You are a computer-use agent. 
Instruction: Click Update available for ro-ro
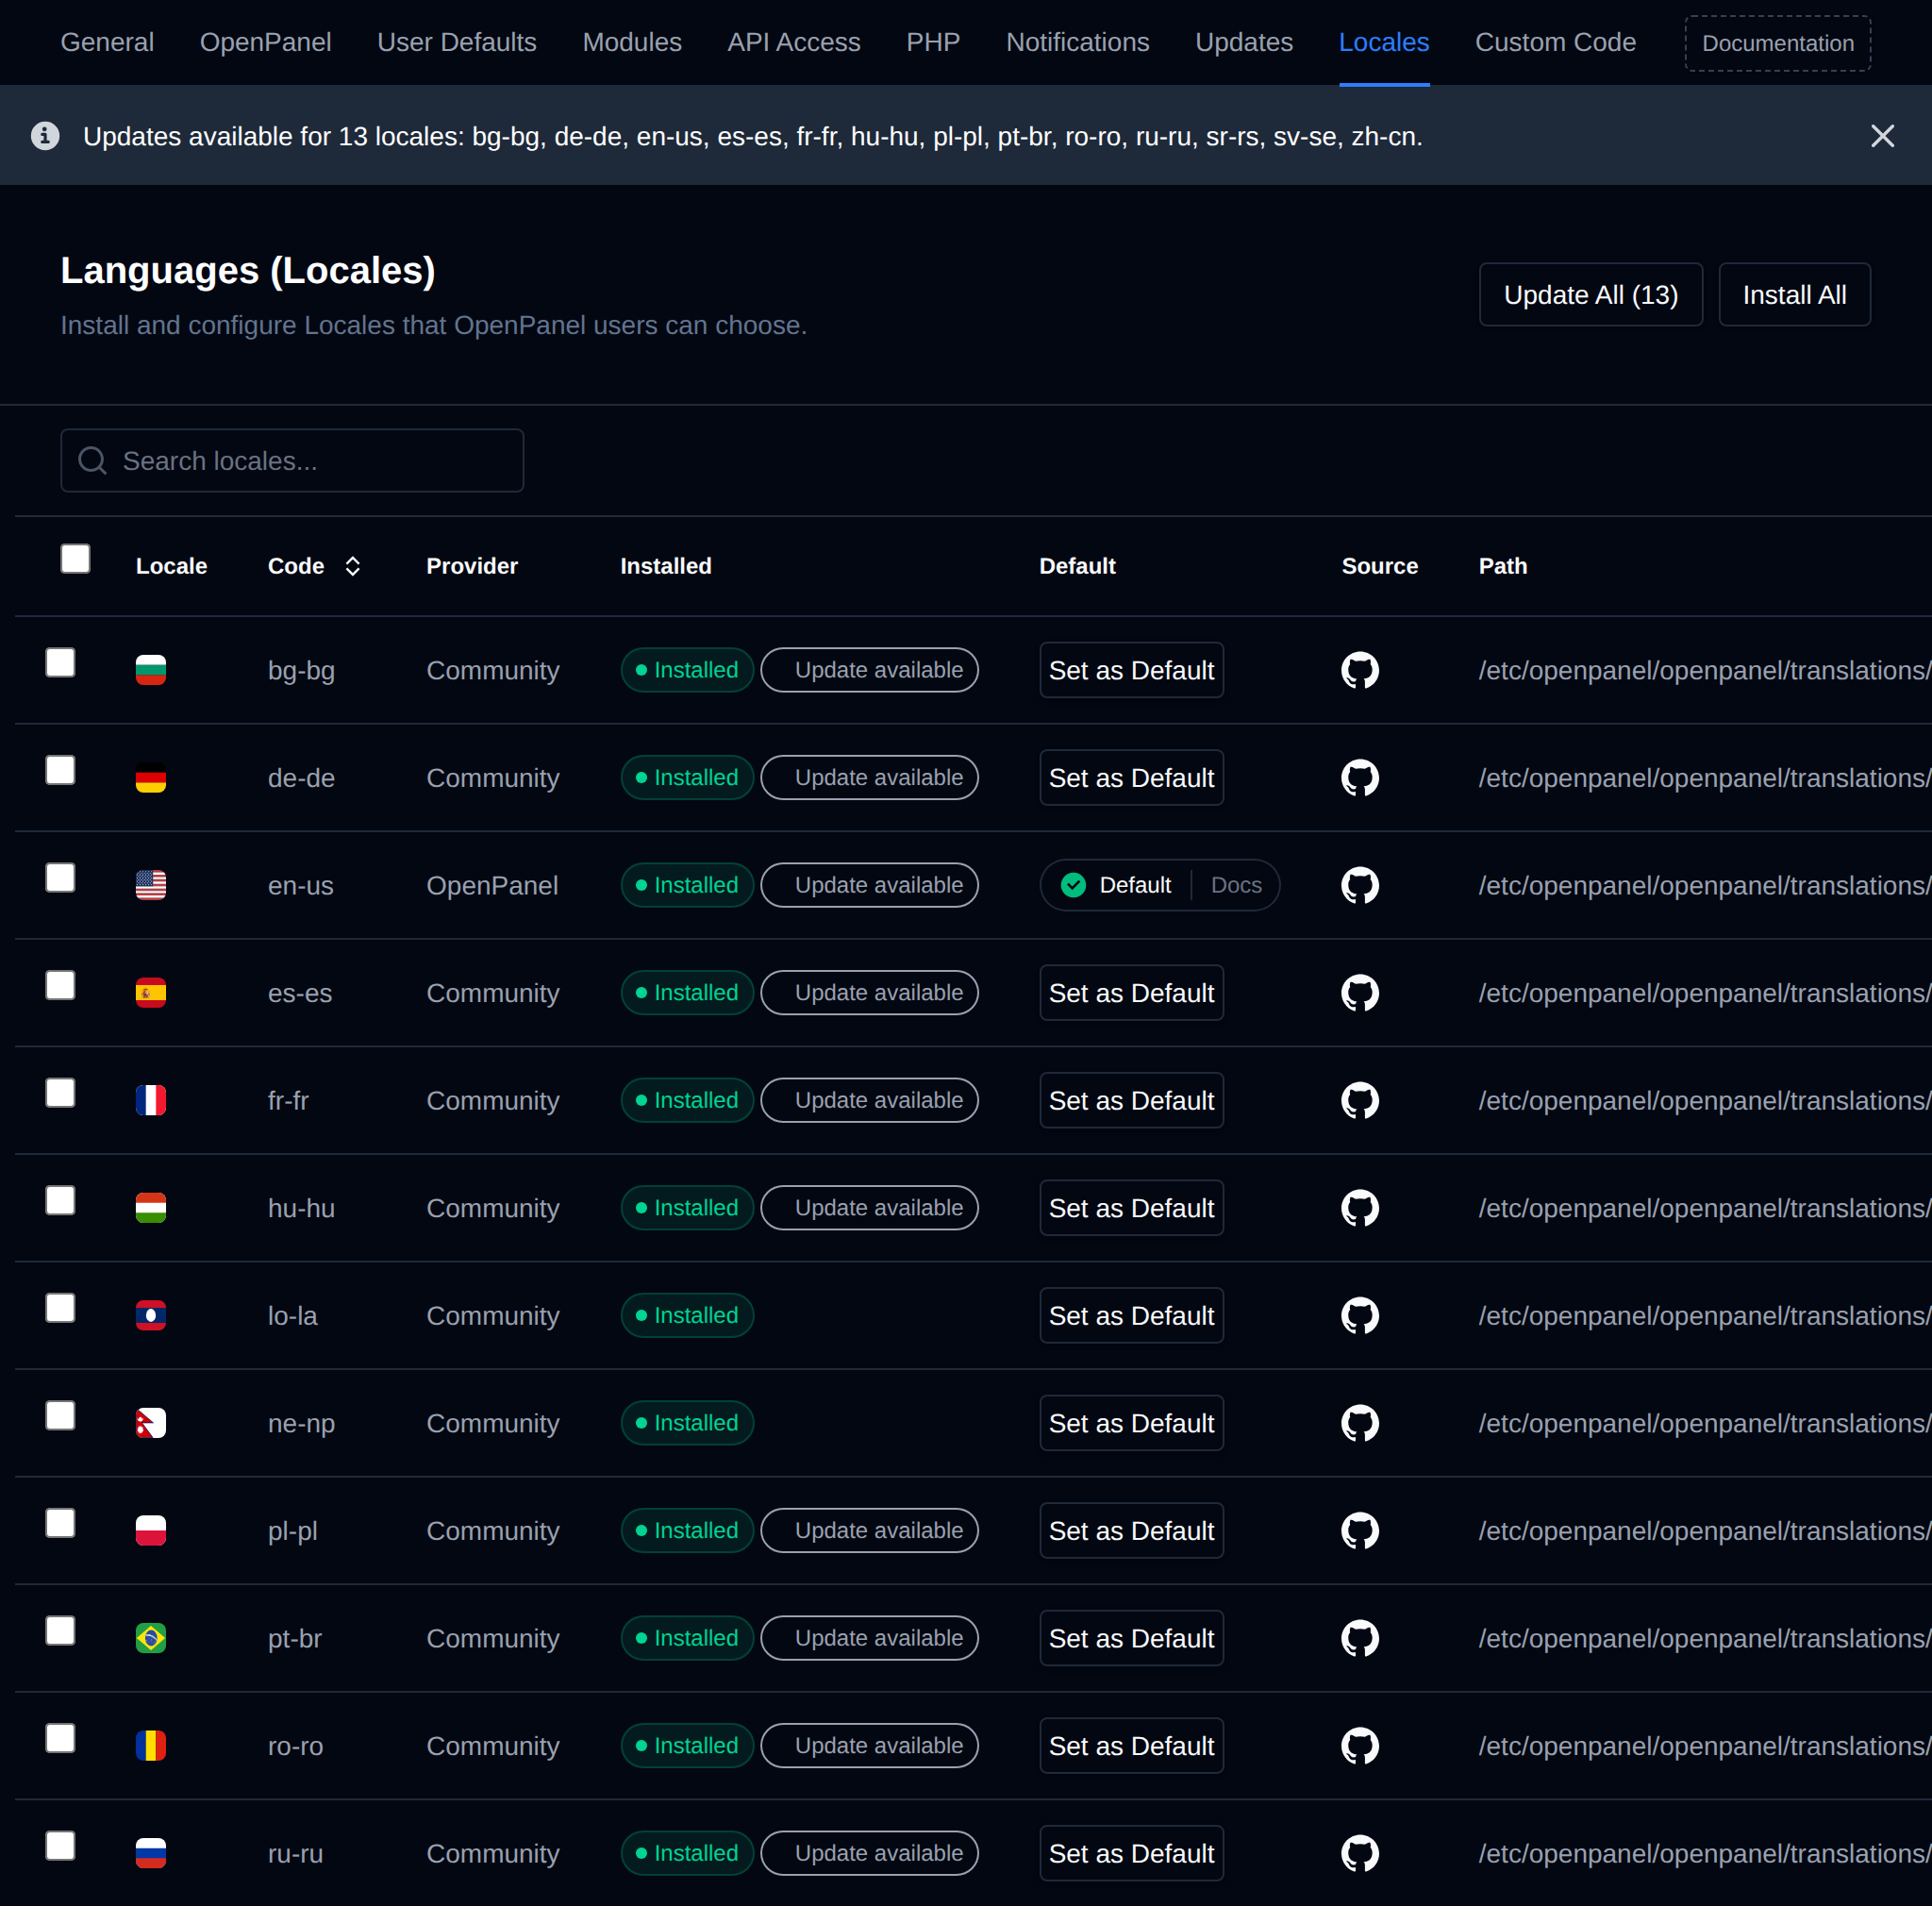(869, 1746)
